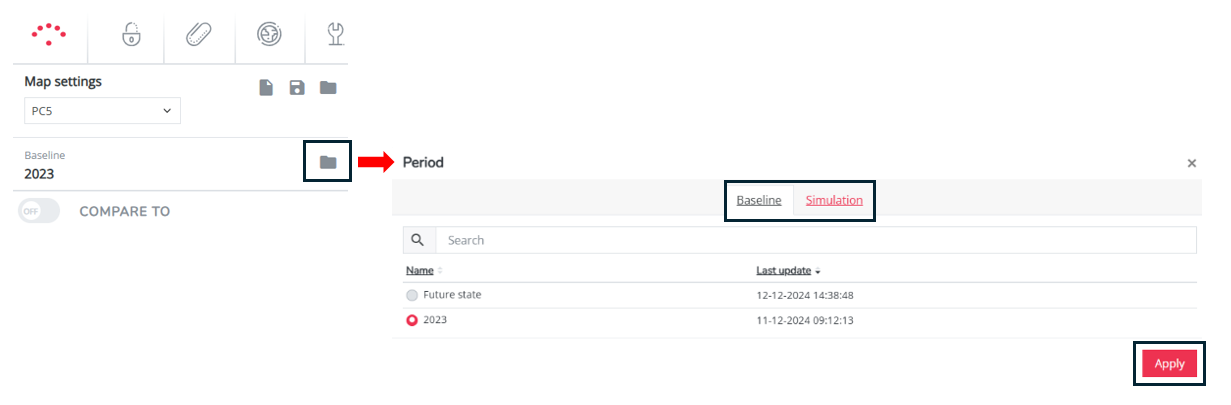Select the paperclip icon in top bar
This screenshot has width=1231, height=405.
[198, 35]
